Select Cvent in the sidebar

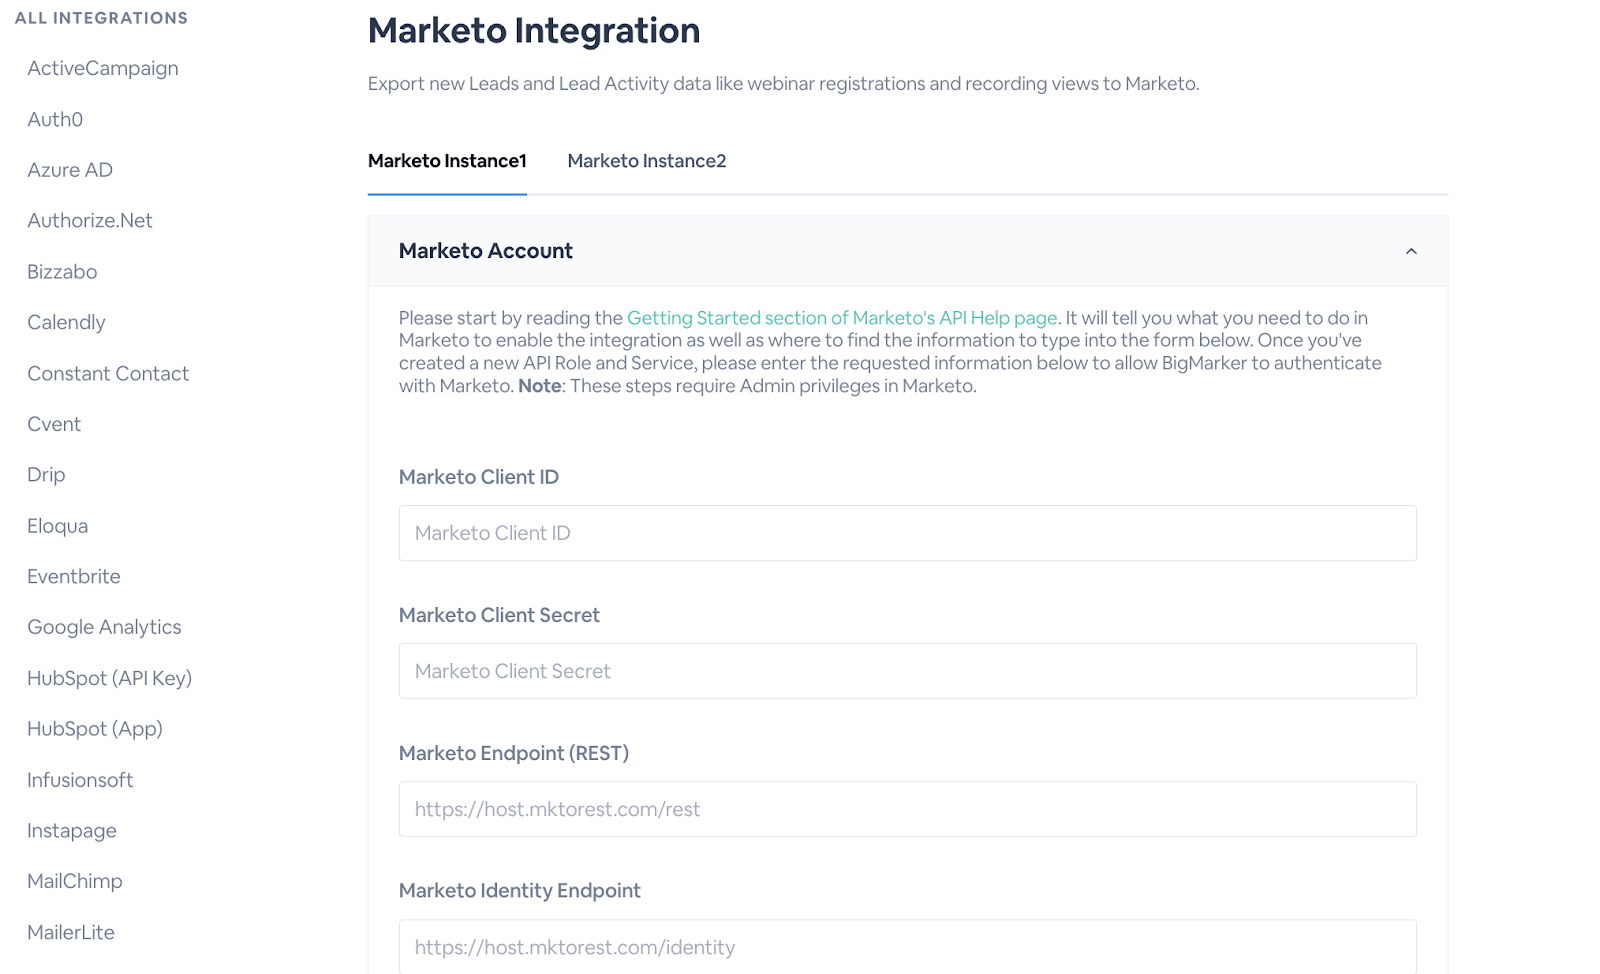[54, 424]
